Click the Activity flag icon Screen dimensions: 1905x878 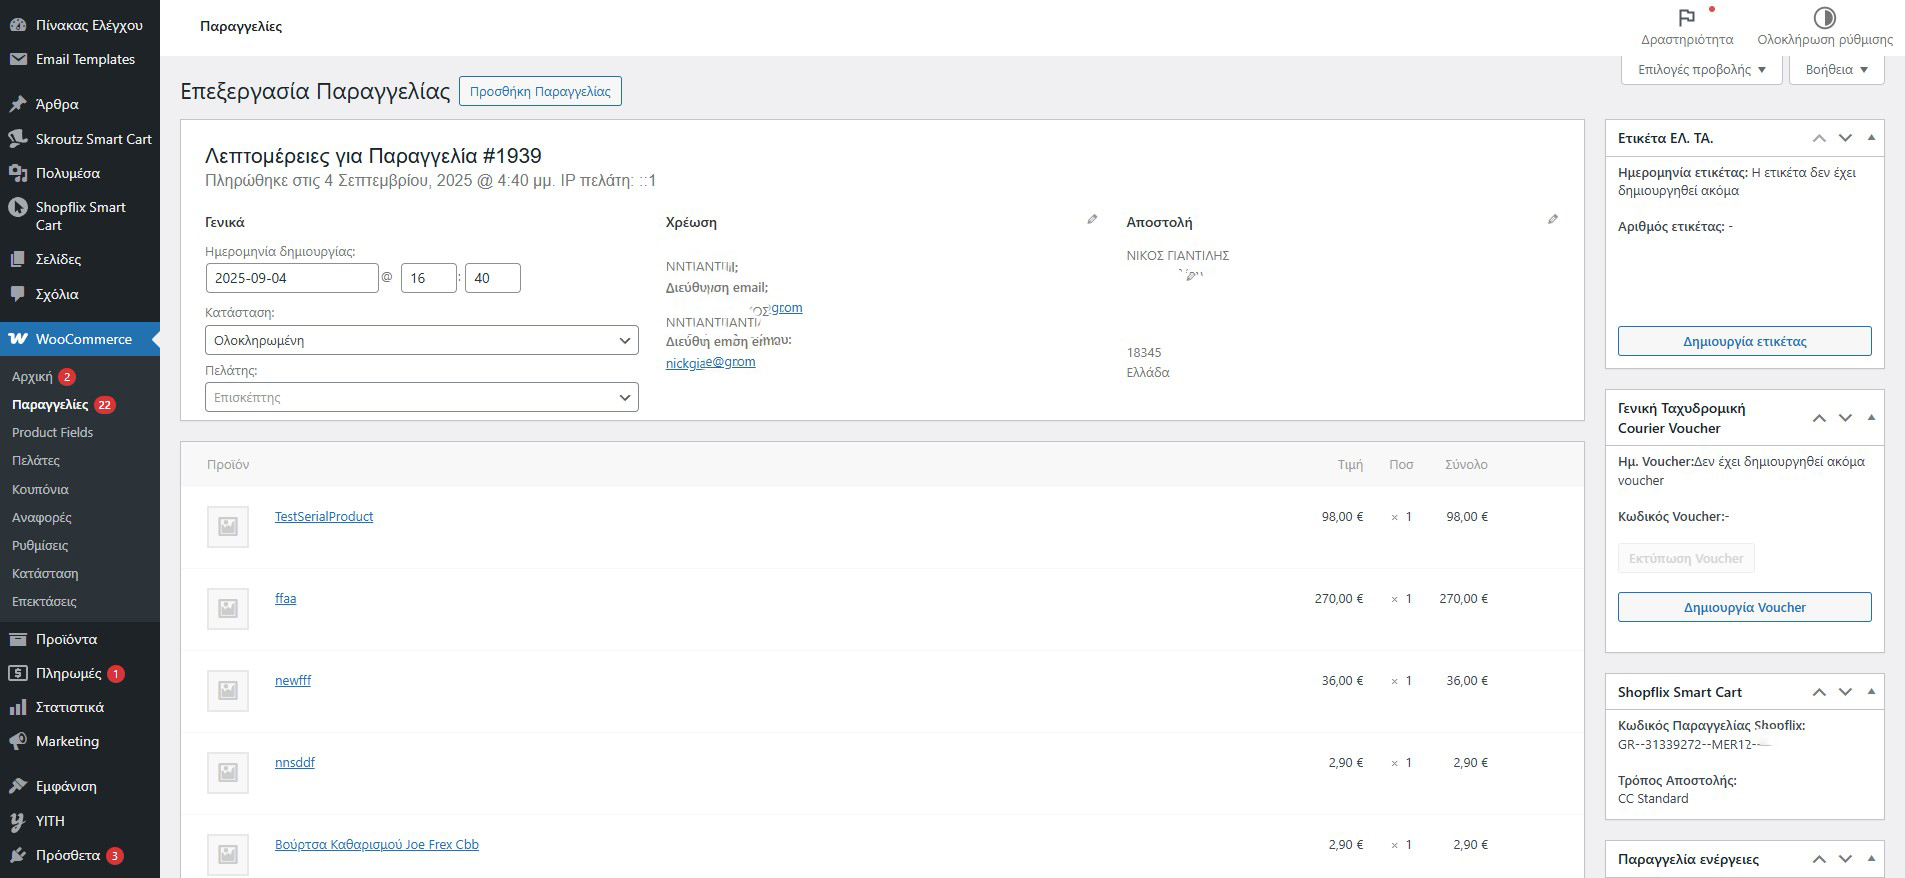coord(1686,18)
